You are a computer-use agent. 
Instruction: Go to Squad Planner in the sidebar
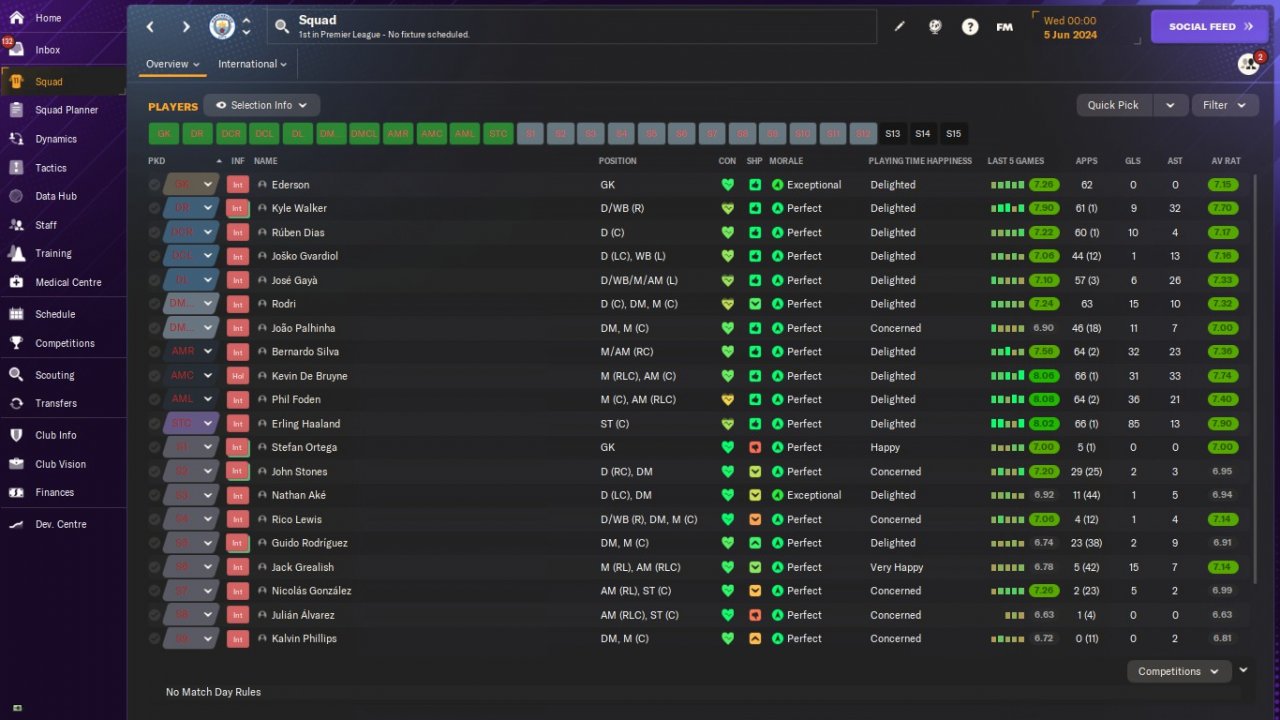tap(66, 110)
